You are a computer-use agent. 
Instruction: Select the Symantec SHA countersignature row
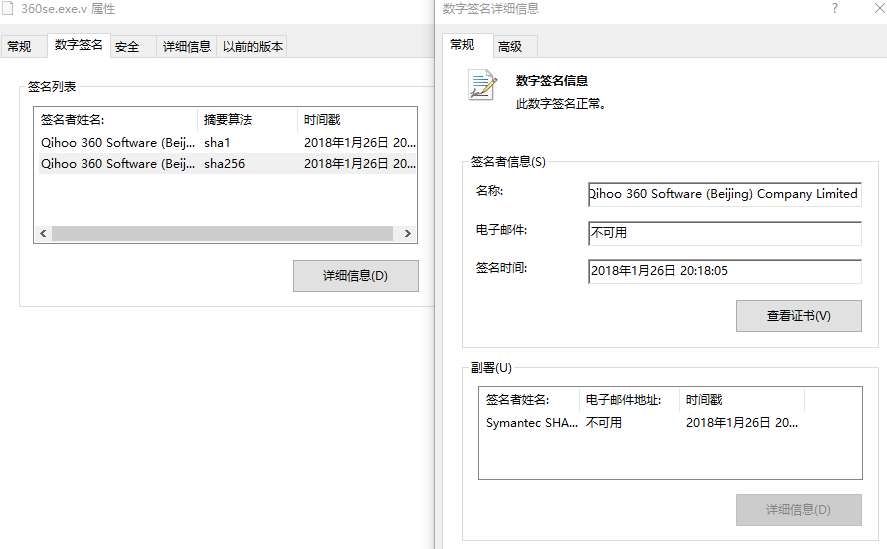click(640, 423)
